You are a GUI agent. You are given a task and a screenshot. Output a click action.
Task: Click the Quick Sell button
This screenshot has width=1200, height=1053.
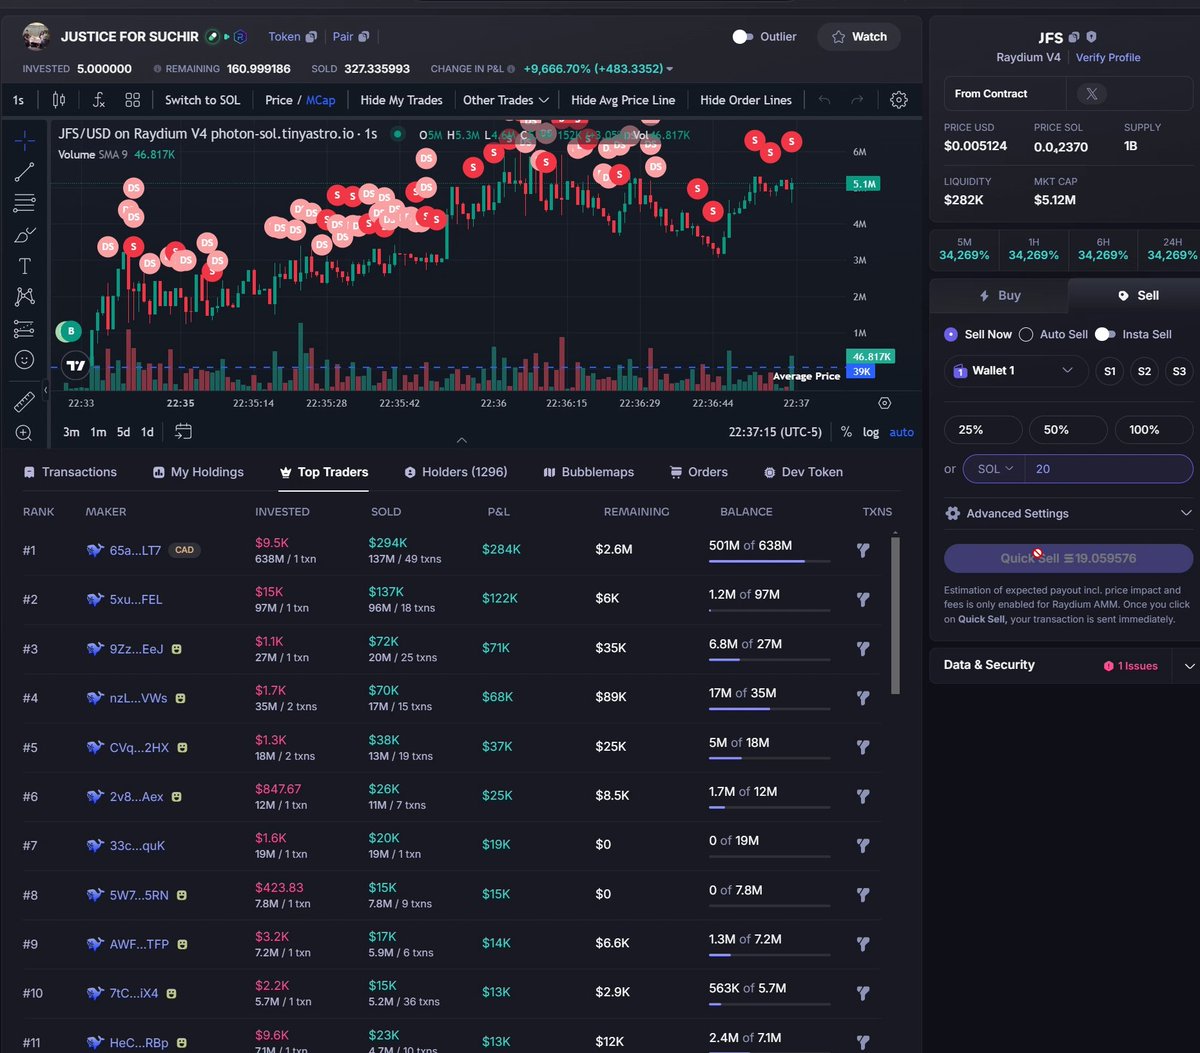click(1068, 558)
